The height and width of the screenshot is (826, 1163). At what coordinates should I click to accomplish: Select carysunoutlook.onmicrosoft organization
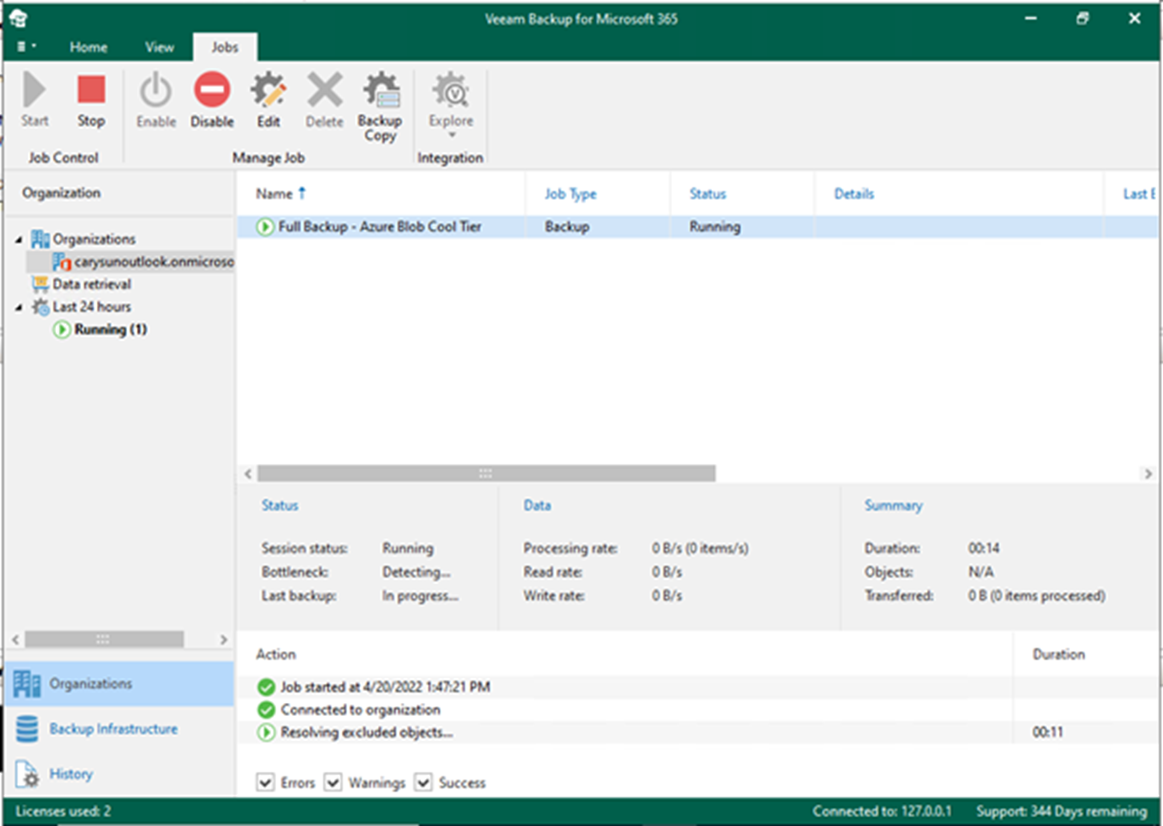tap(142, 262)
